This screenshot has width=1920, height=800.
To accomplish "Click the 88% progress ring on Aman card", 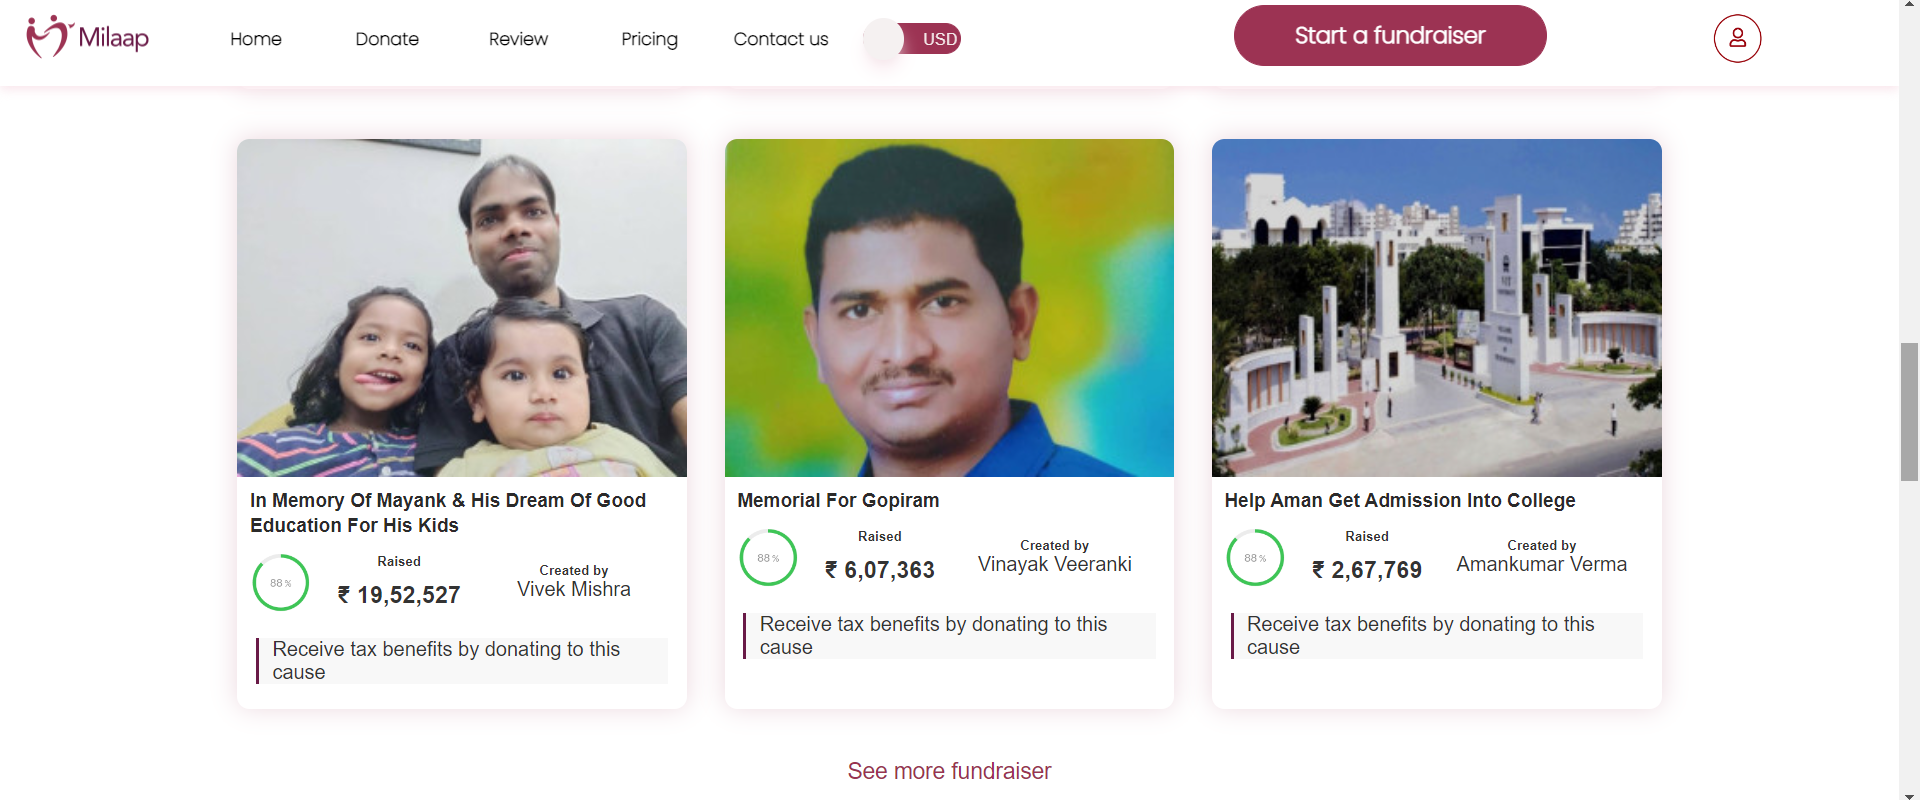I will (1255, 558).
